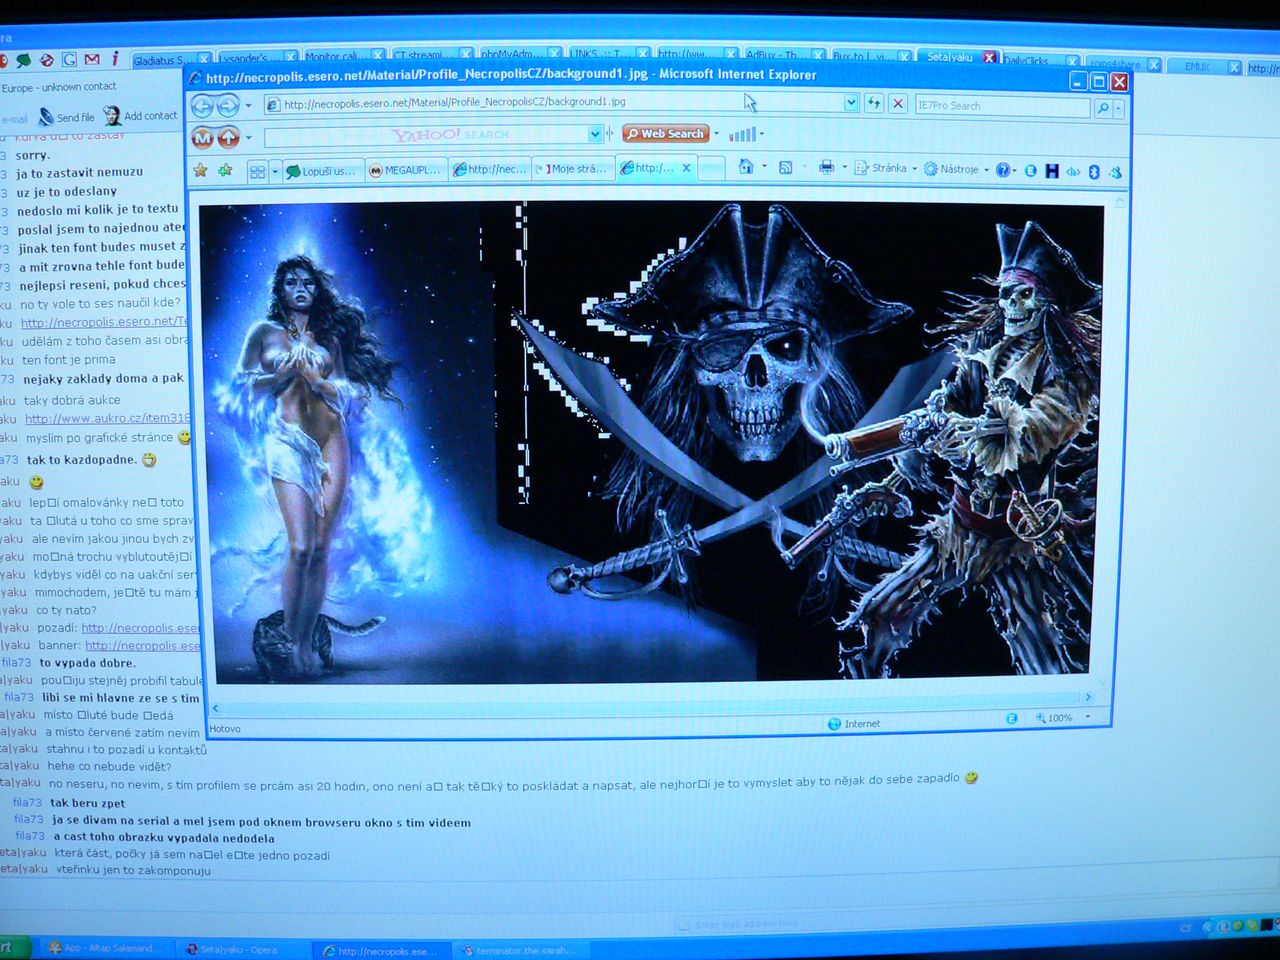Switch to the Setalyaku tab in Opera
Screen dimensions: 1280x960
[x=950, y=57]
